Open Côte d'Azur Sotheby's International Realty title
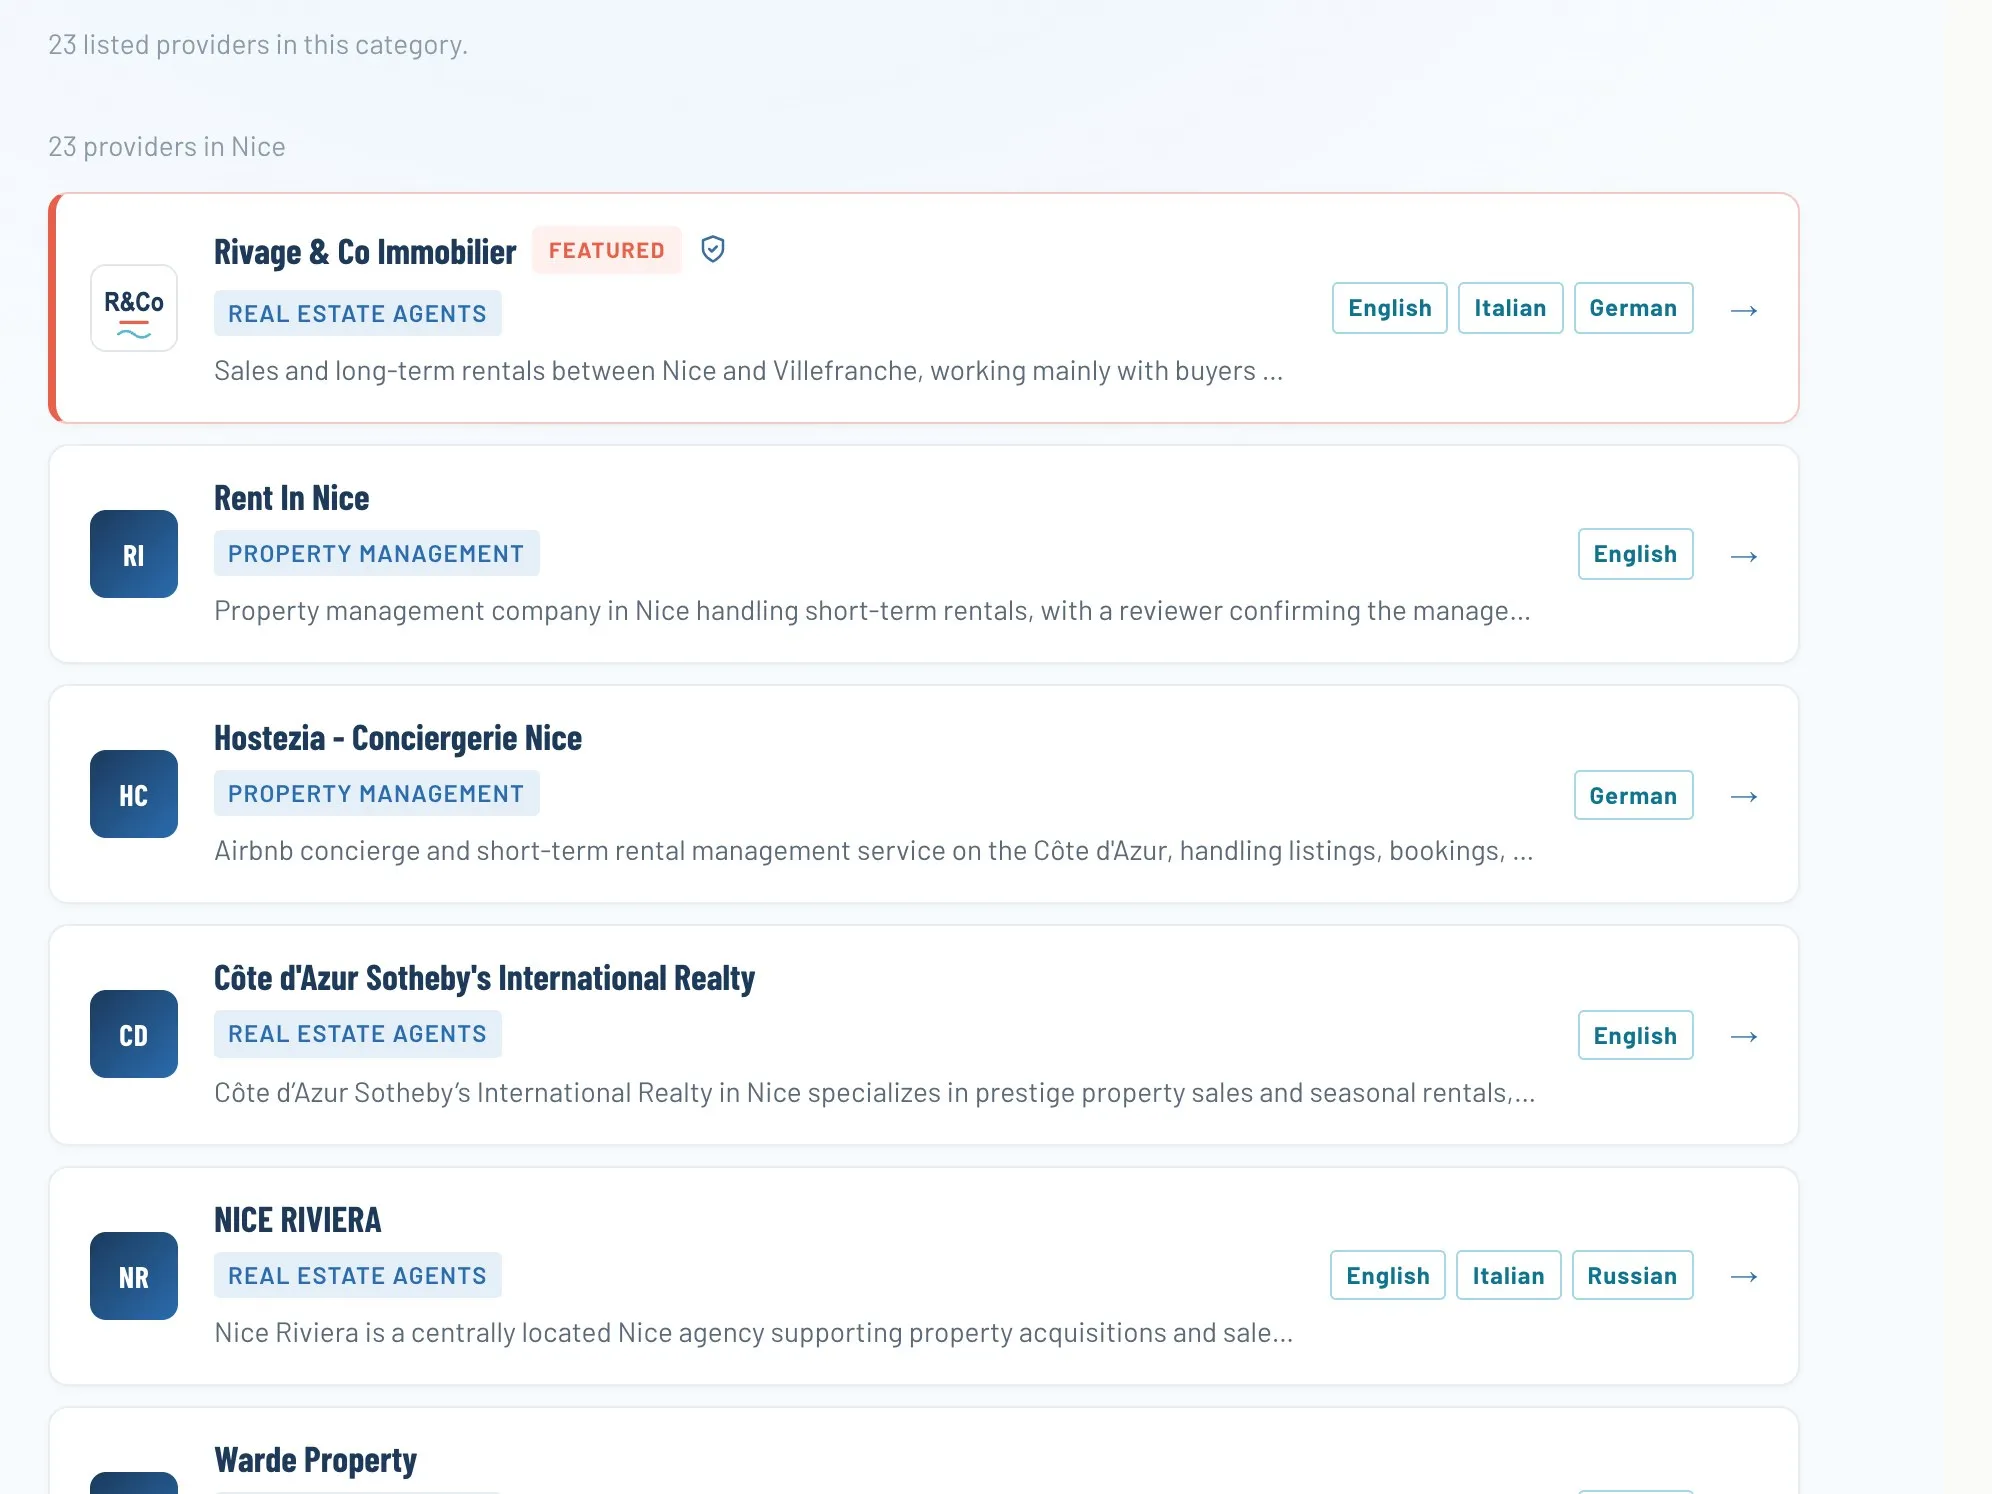1992x1494 pixels. (484, 978)
